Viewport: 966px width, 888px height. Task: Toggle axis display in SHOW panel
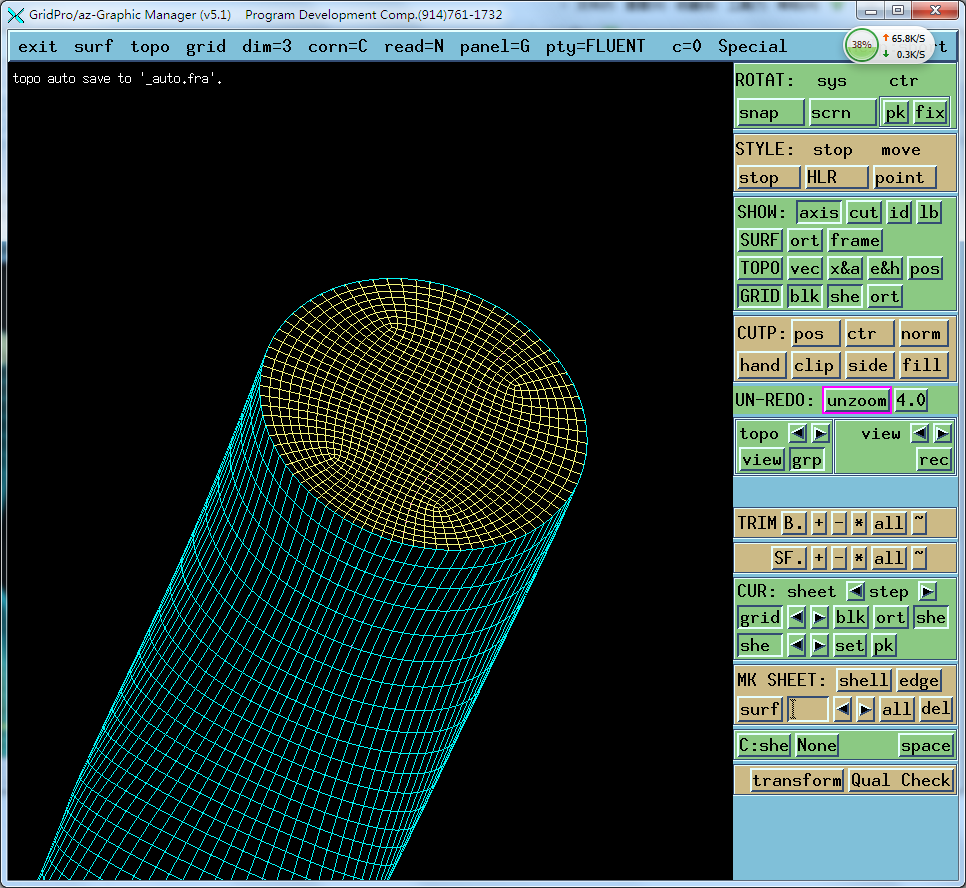[818, 212]
